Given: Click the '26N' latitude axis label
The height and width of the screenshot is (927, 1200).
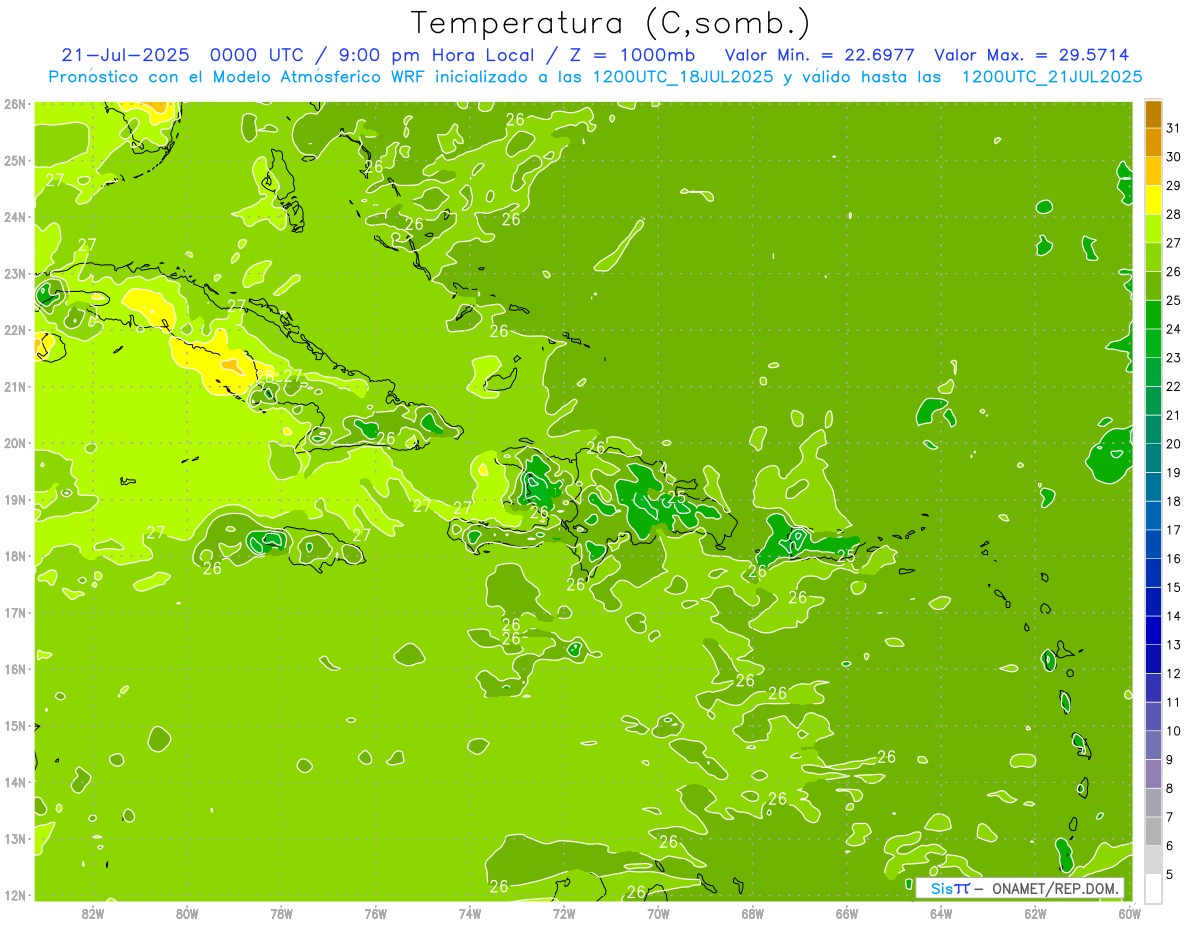Looking at the screenshot, I should 15,104.
